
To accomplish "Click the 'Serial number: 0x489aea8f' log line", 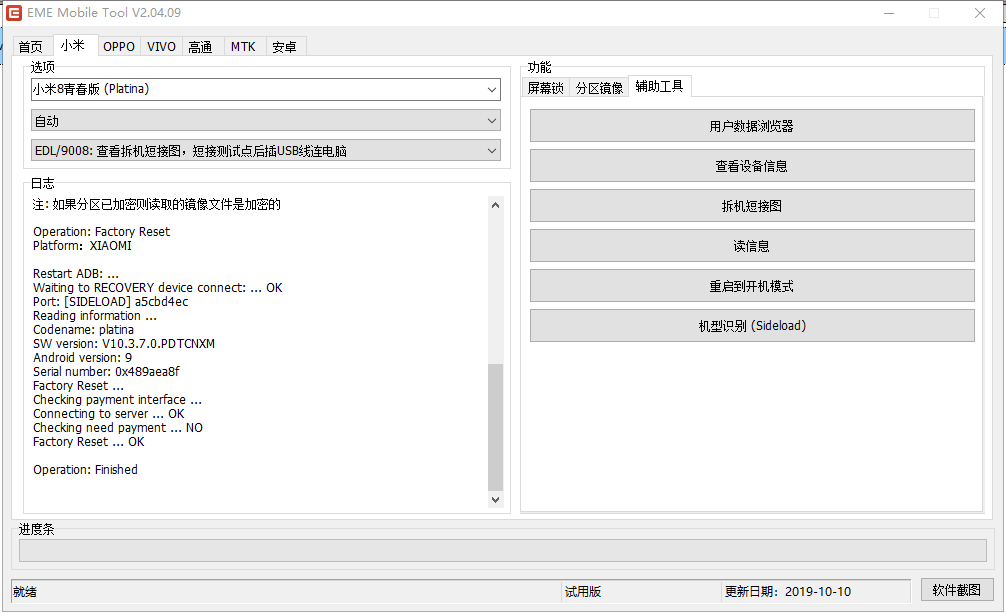I will click(107, 371).
